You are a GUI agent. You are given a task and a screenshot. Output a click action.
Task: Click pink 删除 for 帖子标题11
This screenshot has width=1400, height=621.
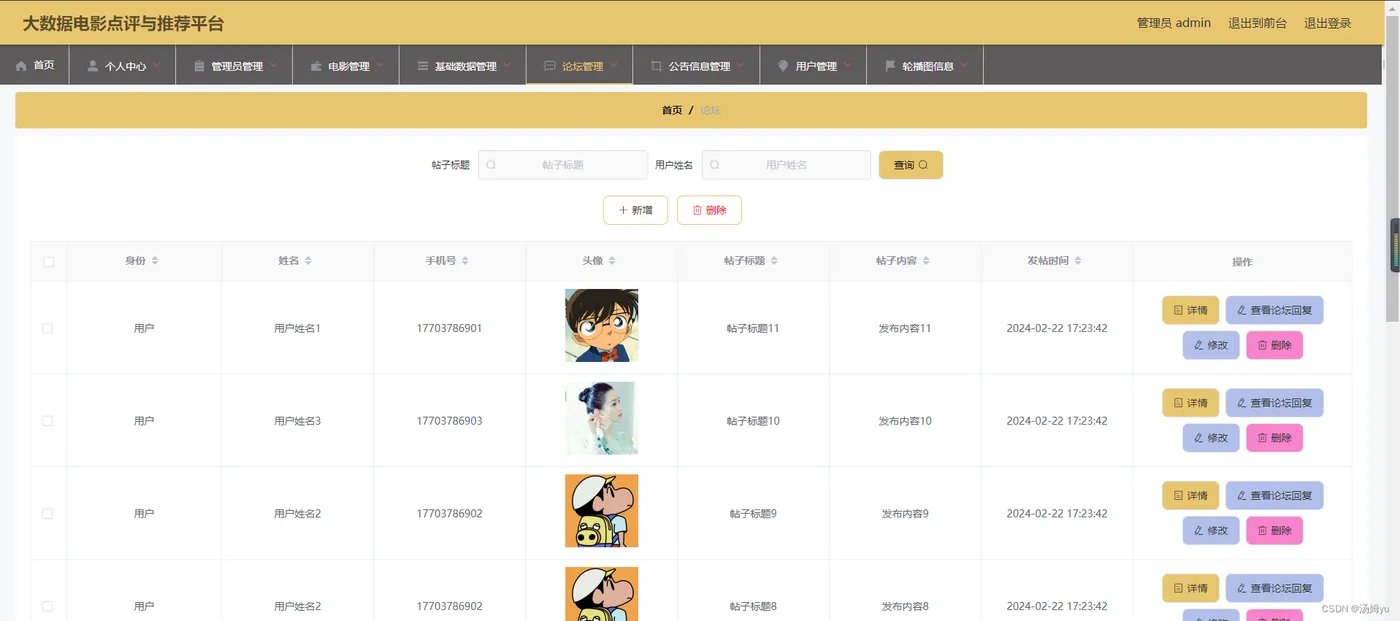point(1275,345)
